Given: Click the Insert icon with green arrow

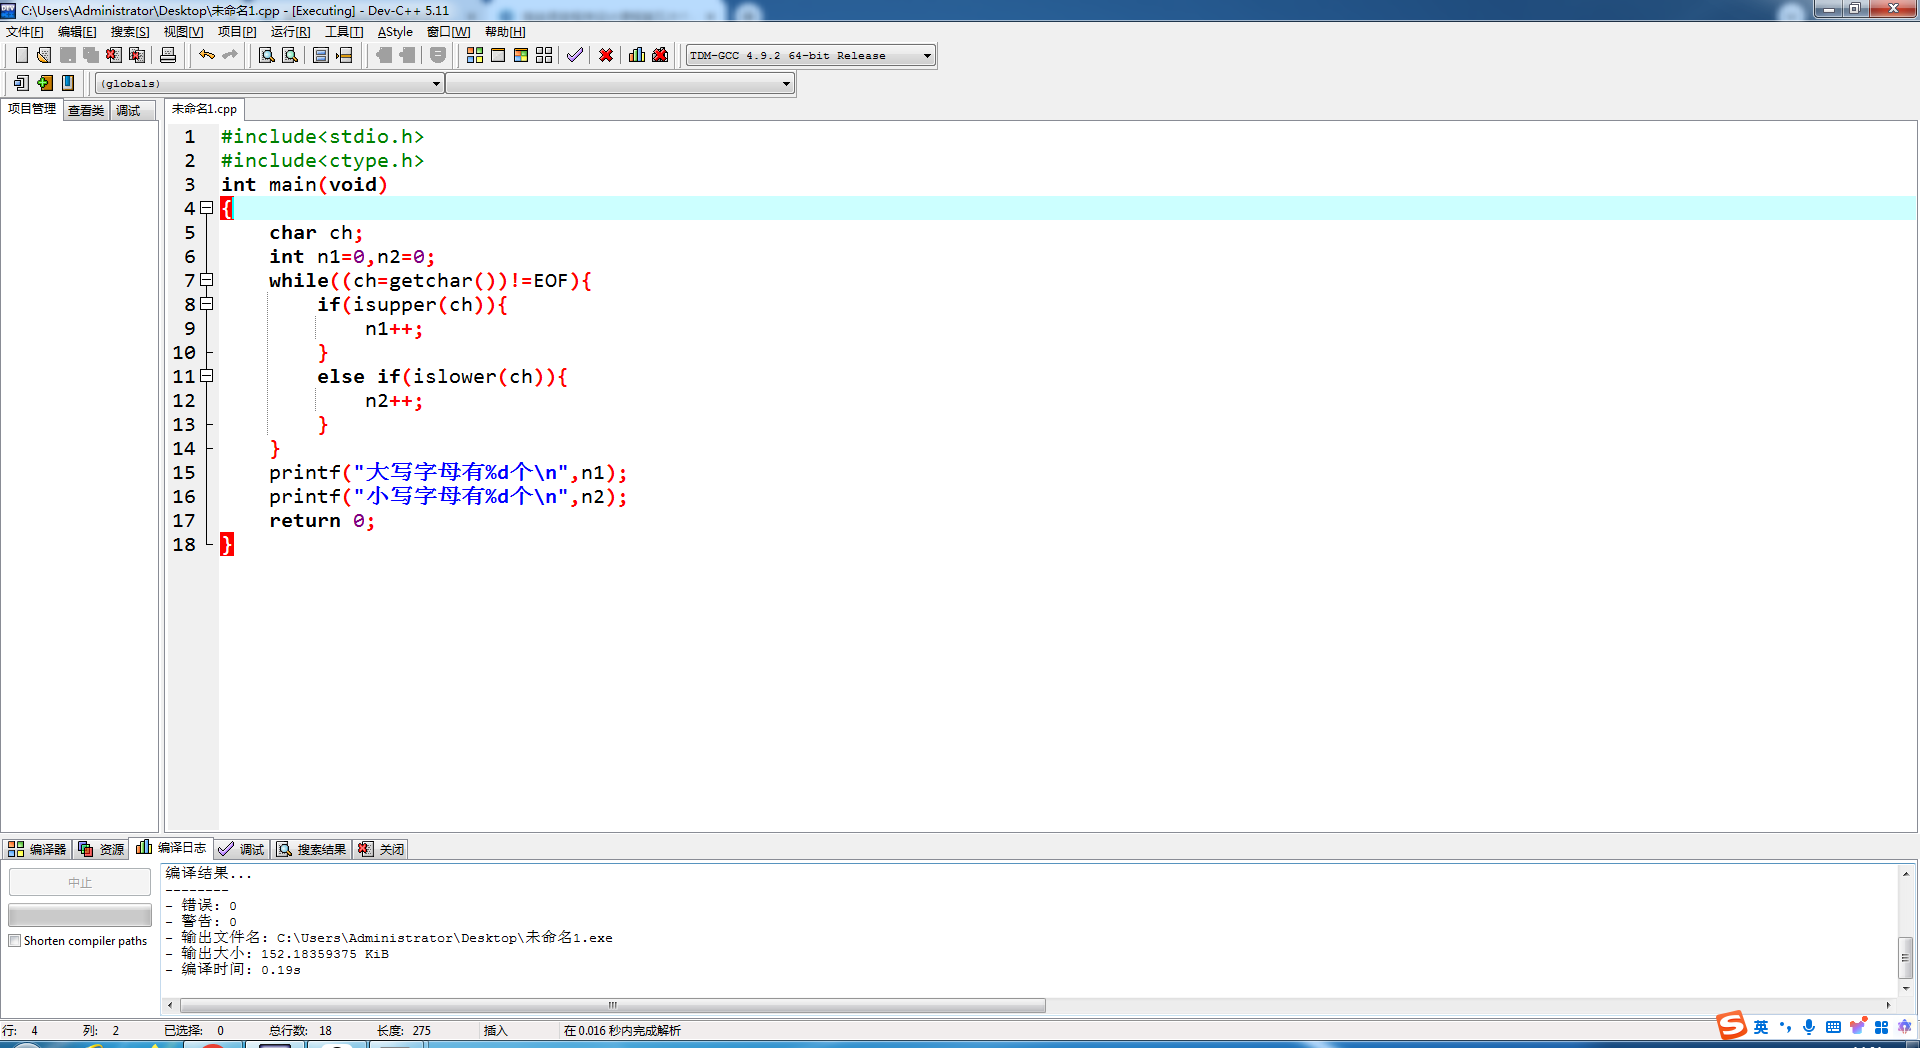Looking at the screenshot, I should [x=45, y=83].
